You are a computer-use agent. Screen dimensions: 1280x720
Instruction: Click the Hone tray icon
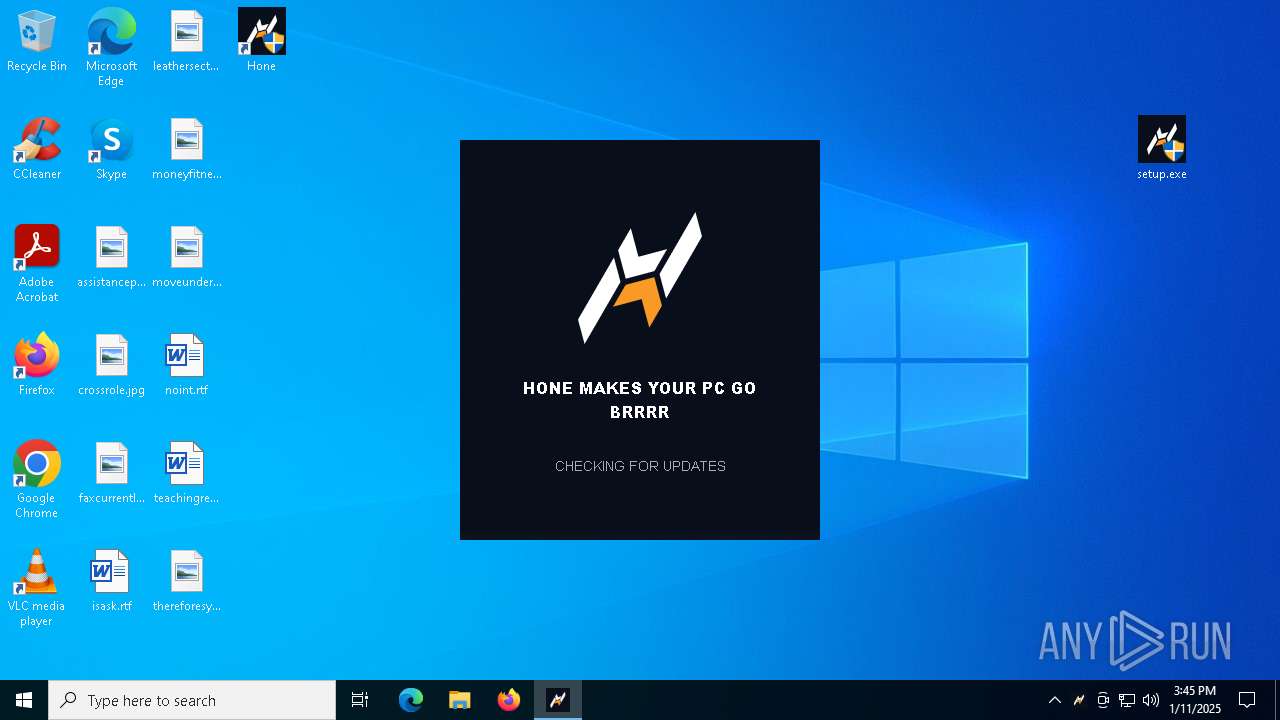[x=1079, y=700]
